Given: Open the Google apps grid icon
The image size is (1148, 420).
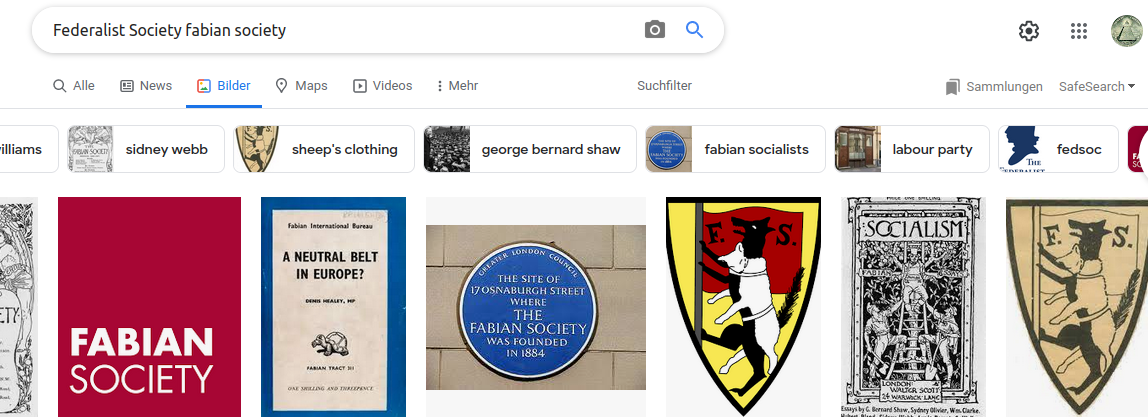Looking at the screenshot, I should [1078, 31].
